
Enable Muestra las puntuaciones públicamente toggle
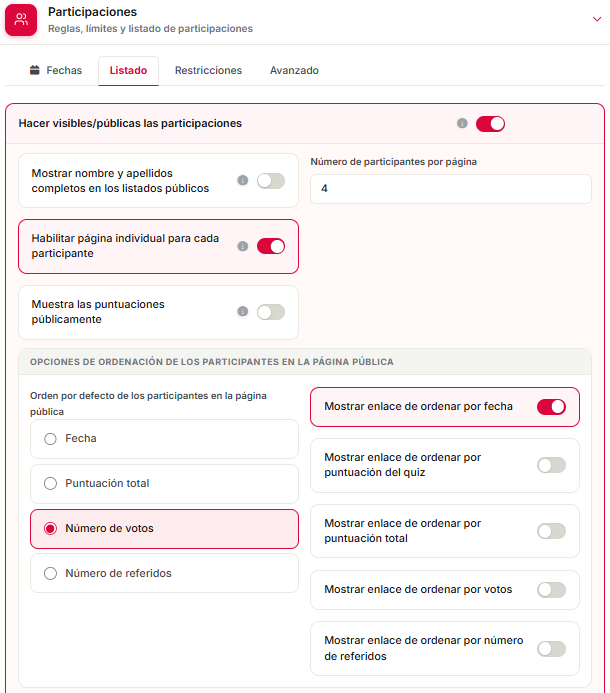(271, 312)
